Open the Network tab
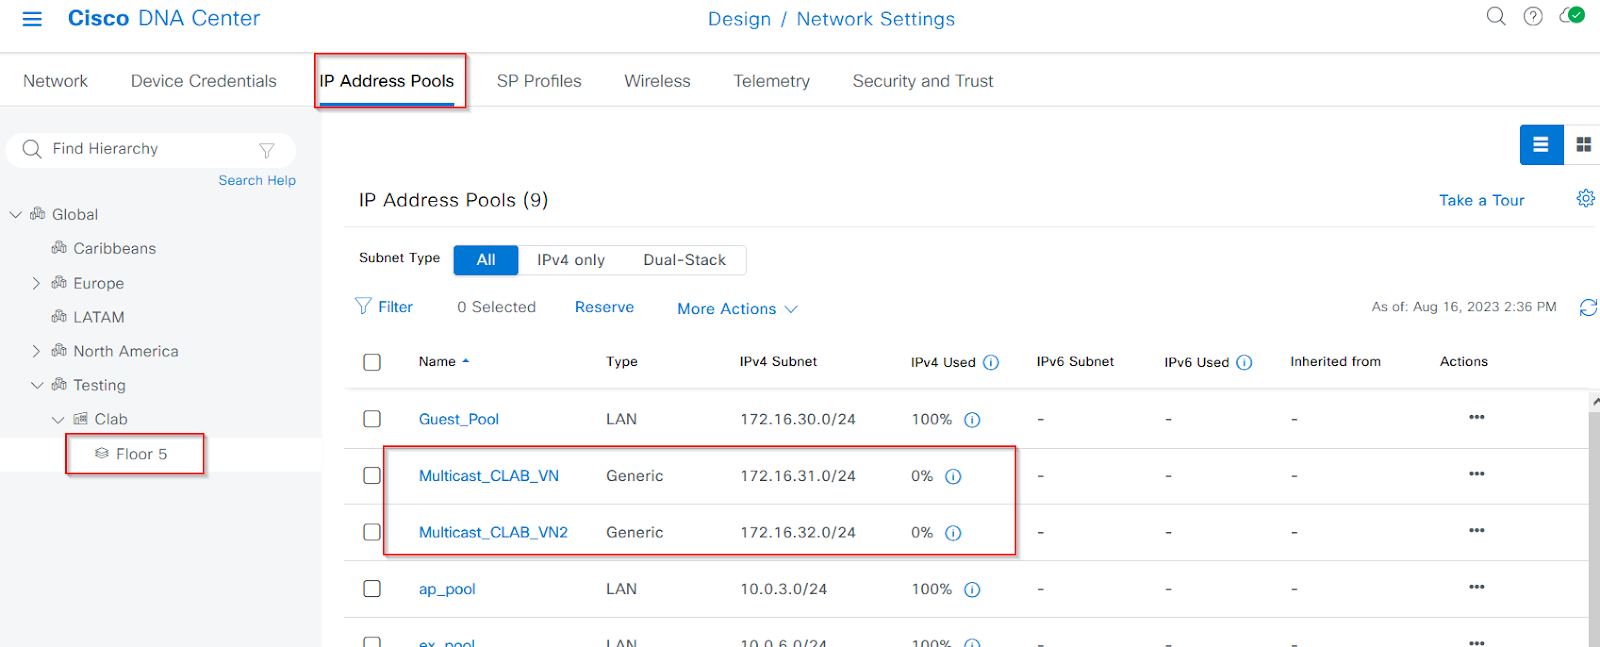Image resolution: width=1600 pixels, height=647 pixels. click(55, 81)
